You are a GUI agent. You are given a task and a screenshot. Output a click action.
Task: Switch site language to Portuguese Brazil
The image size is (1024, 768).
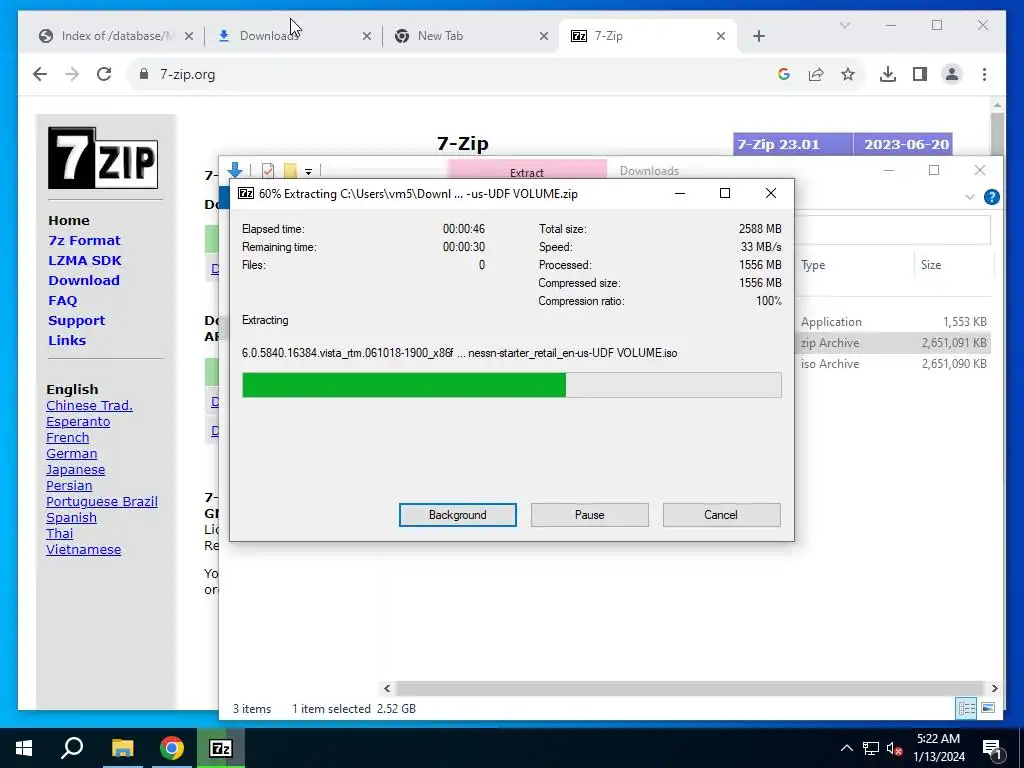click(x=102, y=502)
